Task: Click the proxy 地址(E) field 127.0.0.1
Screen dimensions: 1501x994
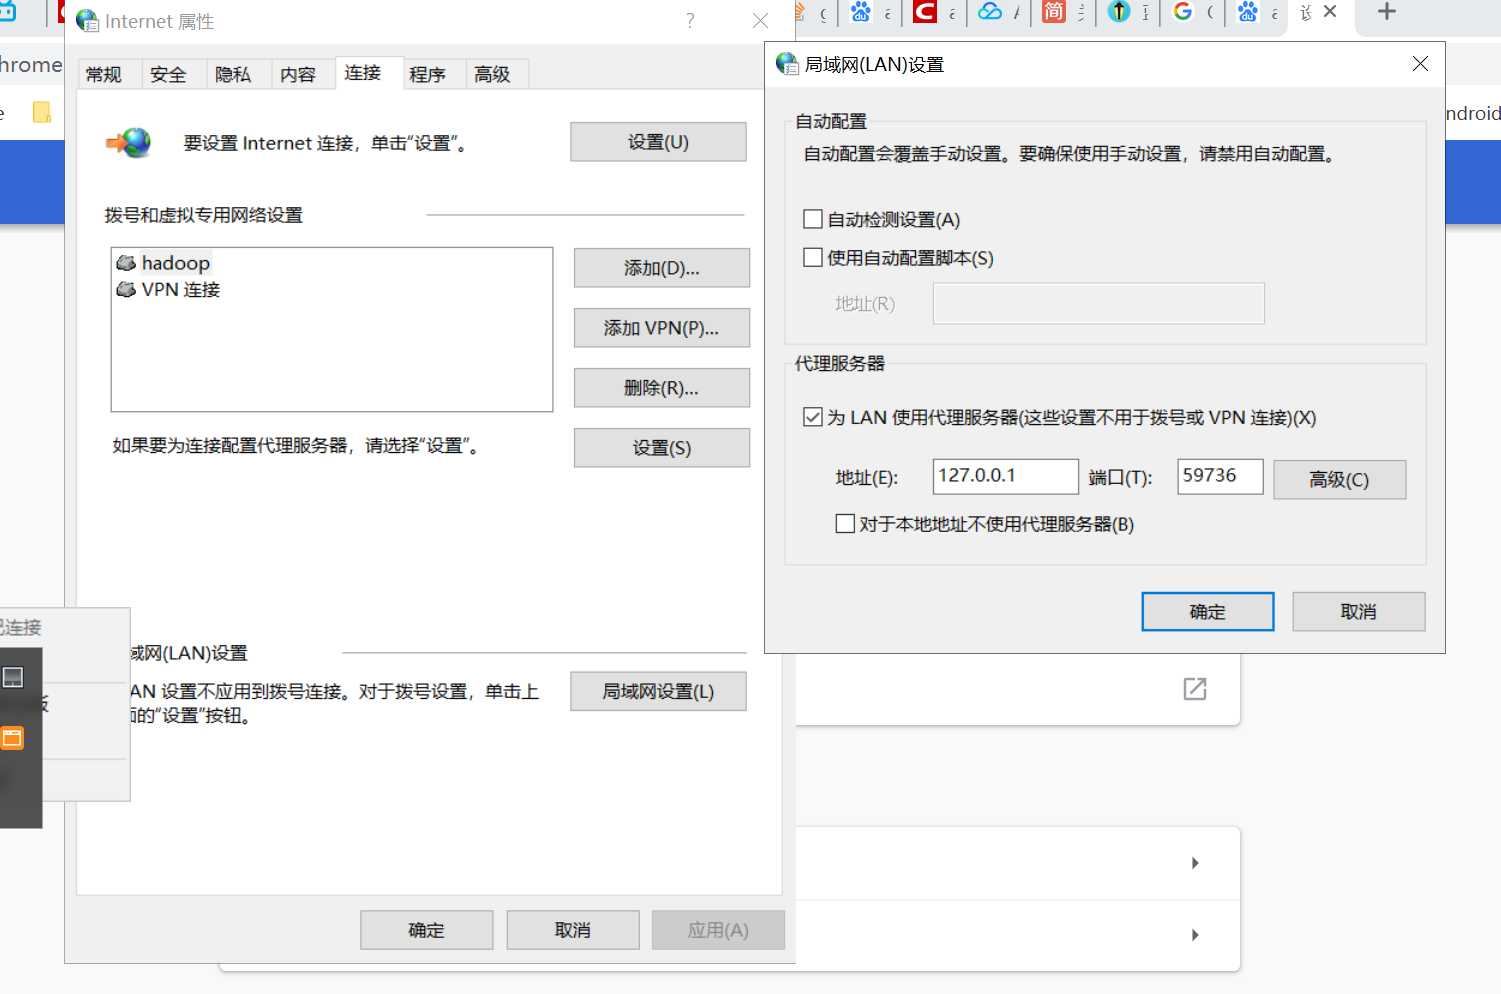Action: (1006, 476)
